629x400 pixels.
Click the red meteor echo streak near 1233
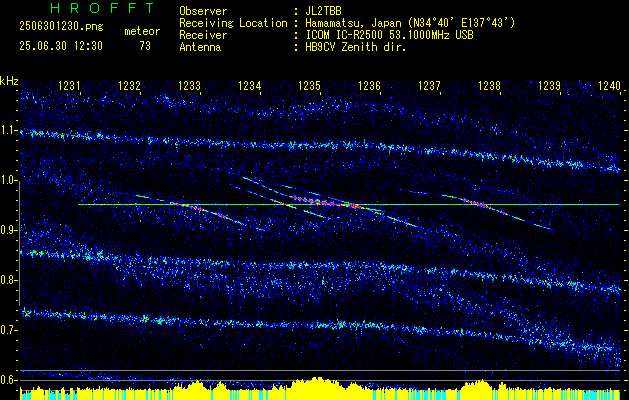coord(201,209)
